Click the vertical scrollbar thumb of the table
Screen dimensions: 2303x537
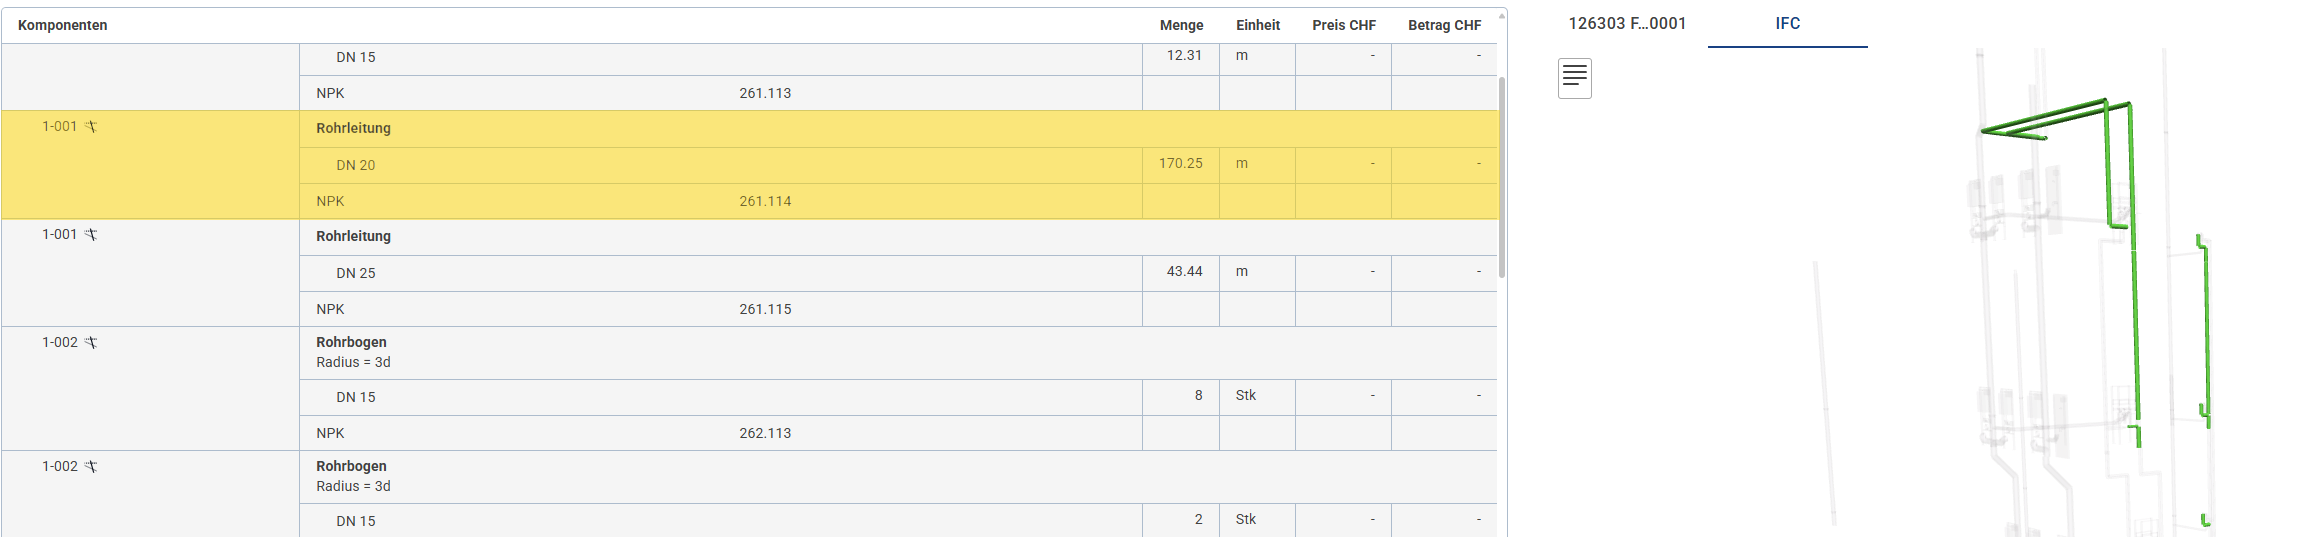click(x=1501, y=177)
